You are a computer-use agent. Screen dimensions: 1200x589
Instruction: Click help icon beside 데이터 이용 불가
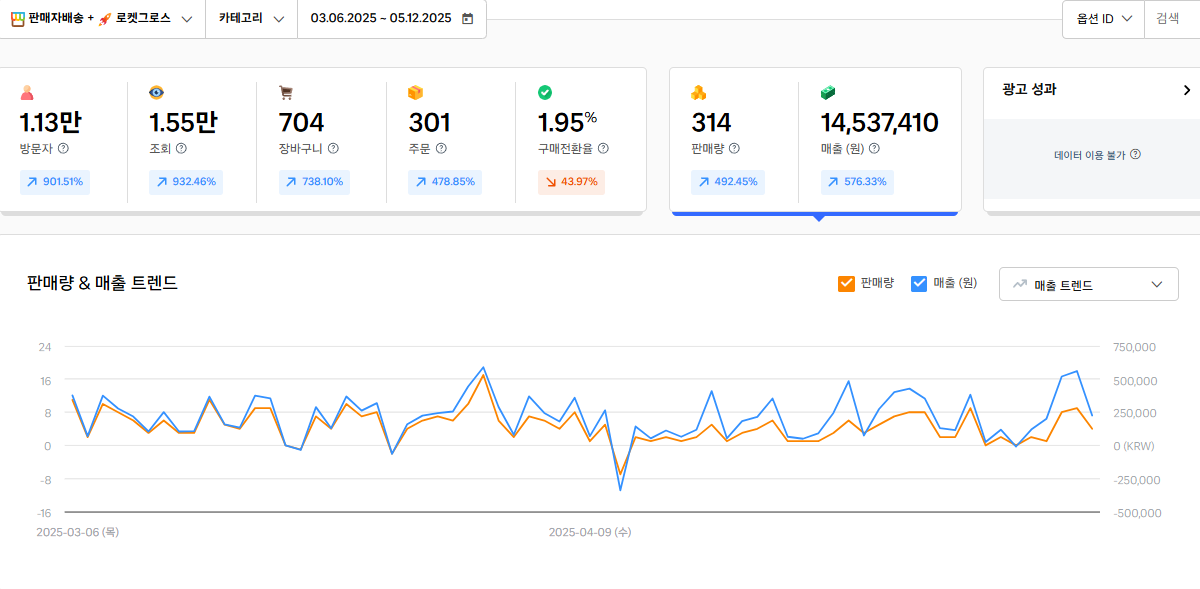[x=1135, y=155]
